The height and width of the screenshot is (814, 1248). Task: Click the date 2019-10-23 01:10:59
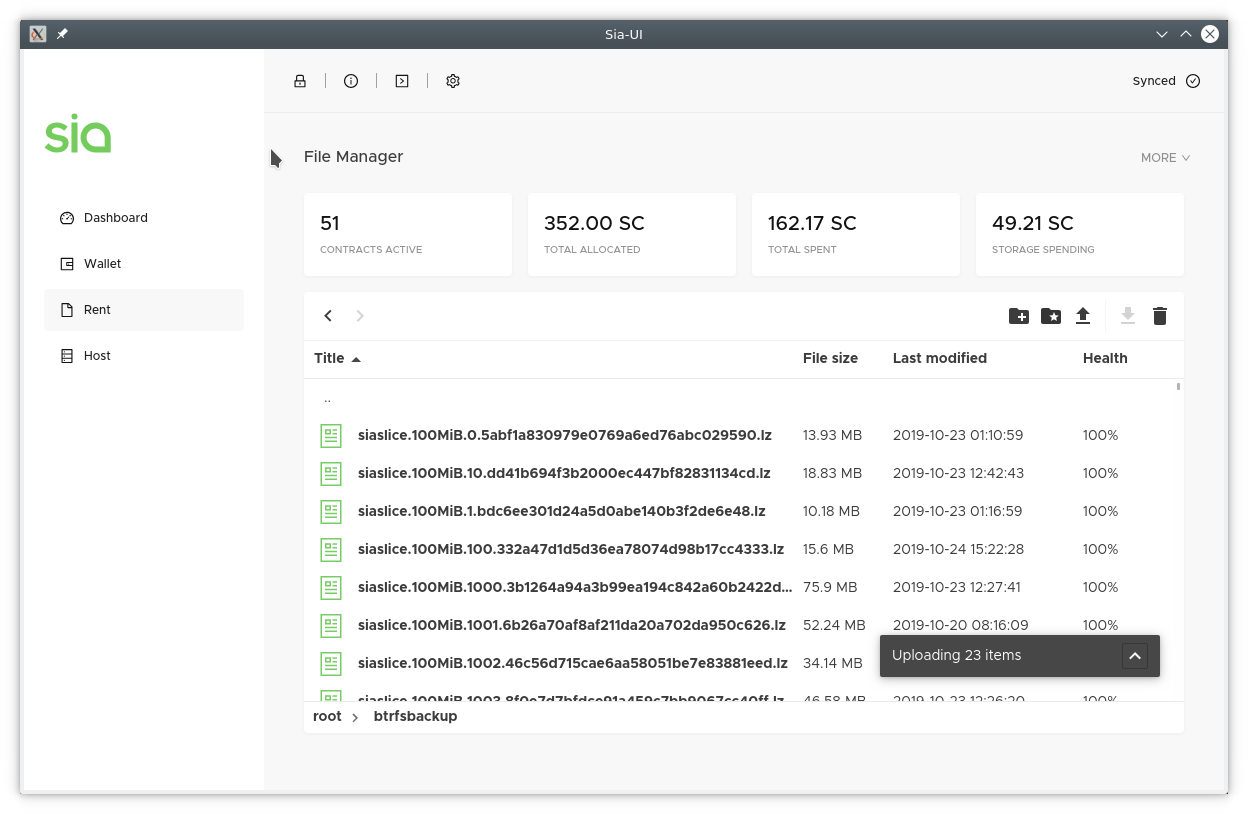click(x=958, y=435)
